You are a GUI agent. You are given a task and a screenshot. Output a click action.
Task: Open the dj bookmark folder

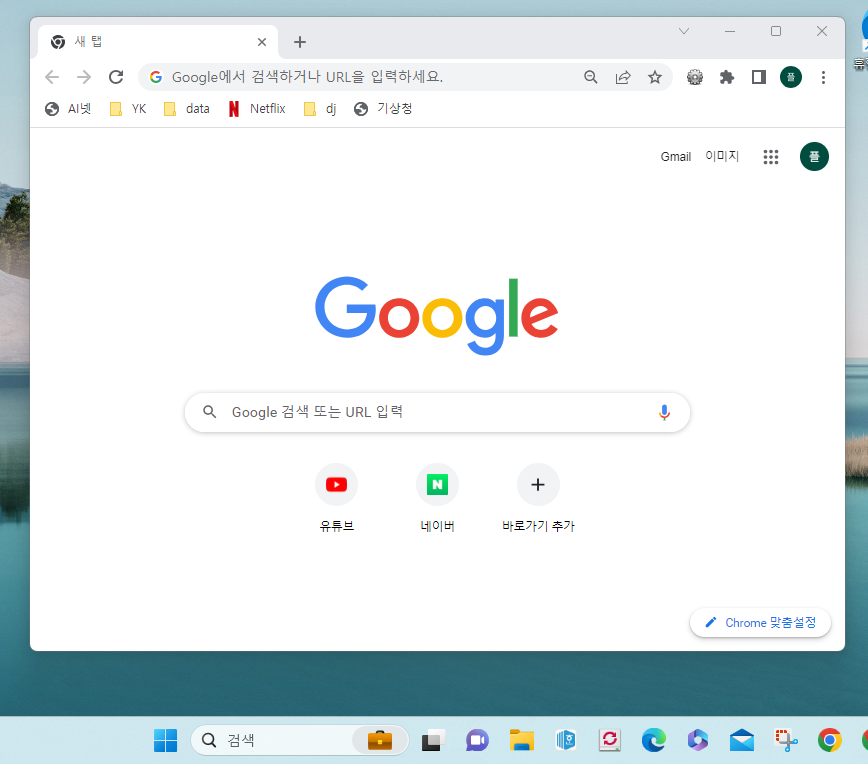[x=320, y=109]
